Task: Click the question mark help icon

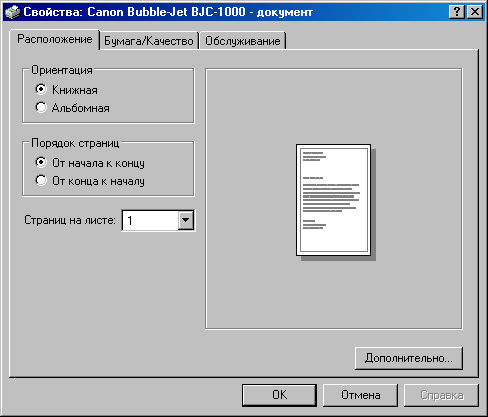Action: point(457,12)
